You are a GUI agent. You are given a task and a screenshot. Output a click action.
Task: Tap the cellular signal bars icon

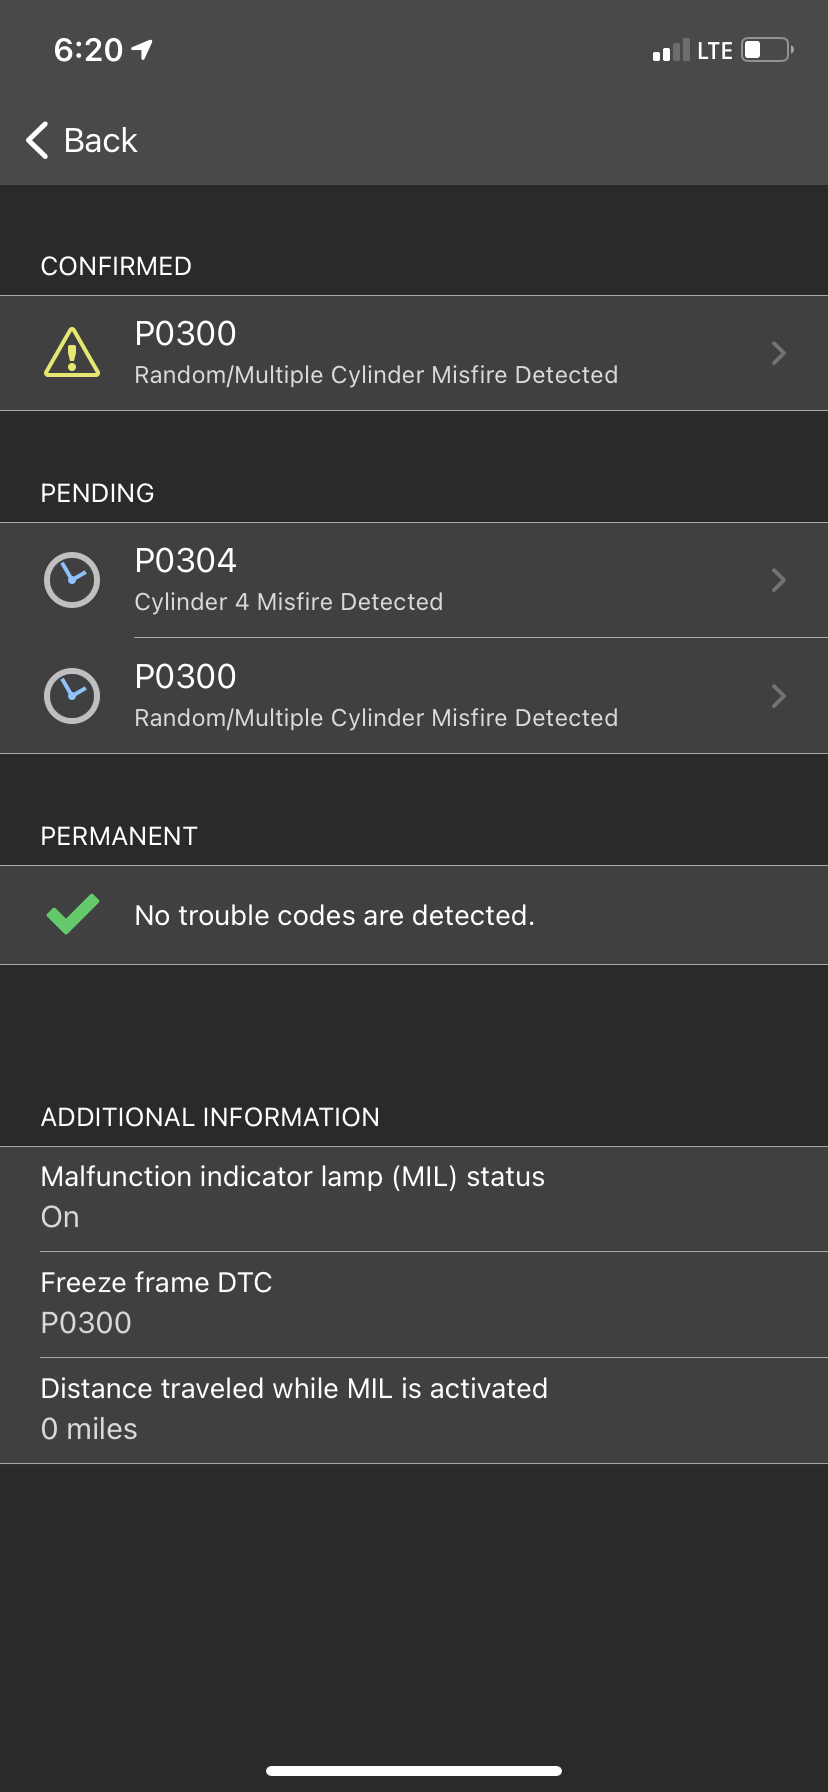[x=671, y=51]
